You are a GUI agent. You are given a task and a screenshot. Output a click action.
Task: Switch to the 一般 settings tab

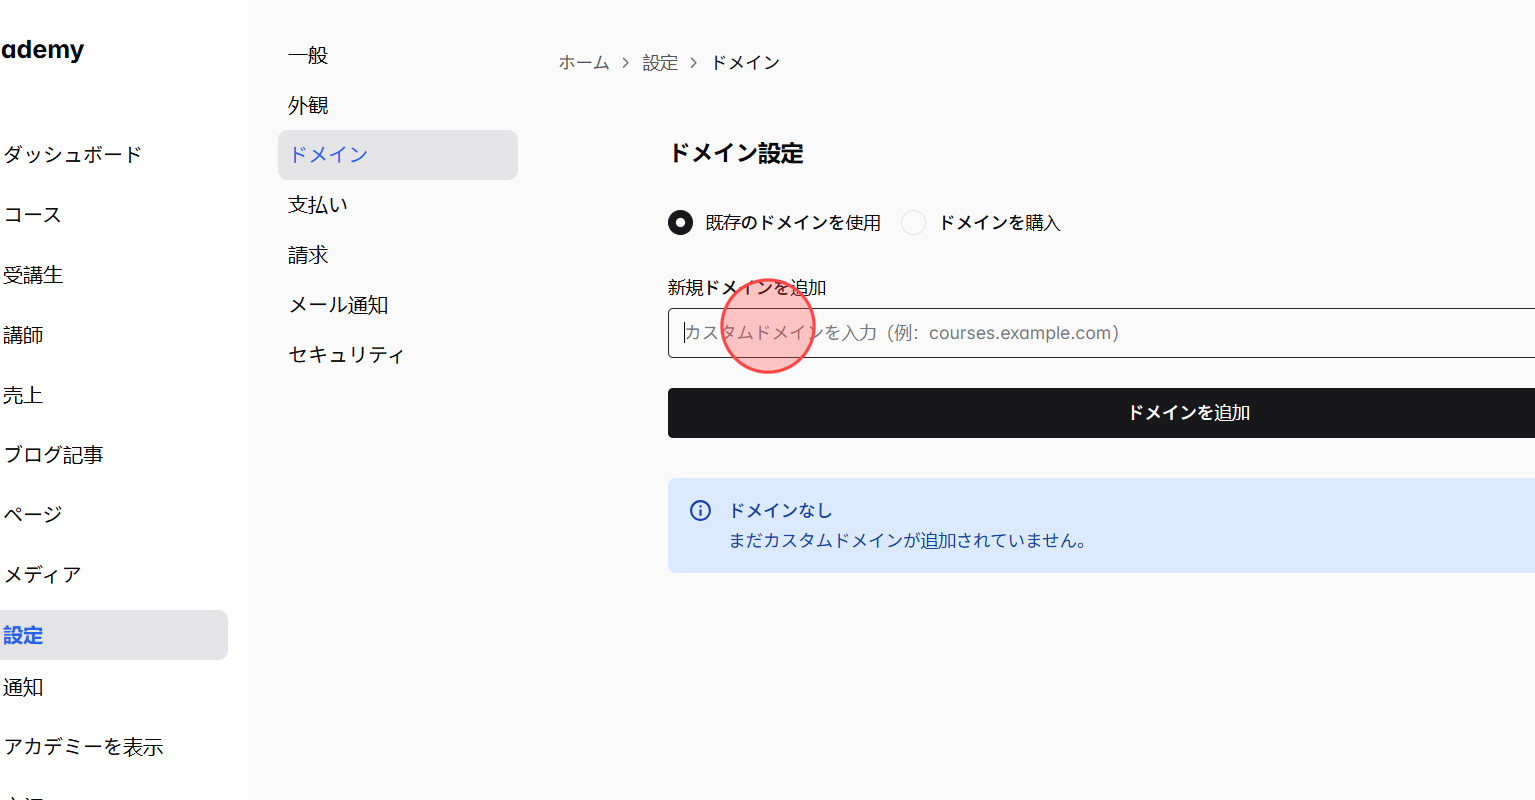(306, 55)
